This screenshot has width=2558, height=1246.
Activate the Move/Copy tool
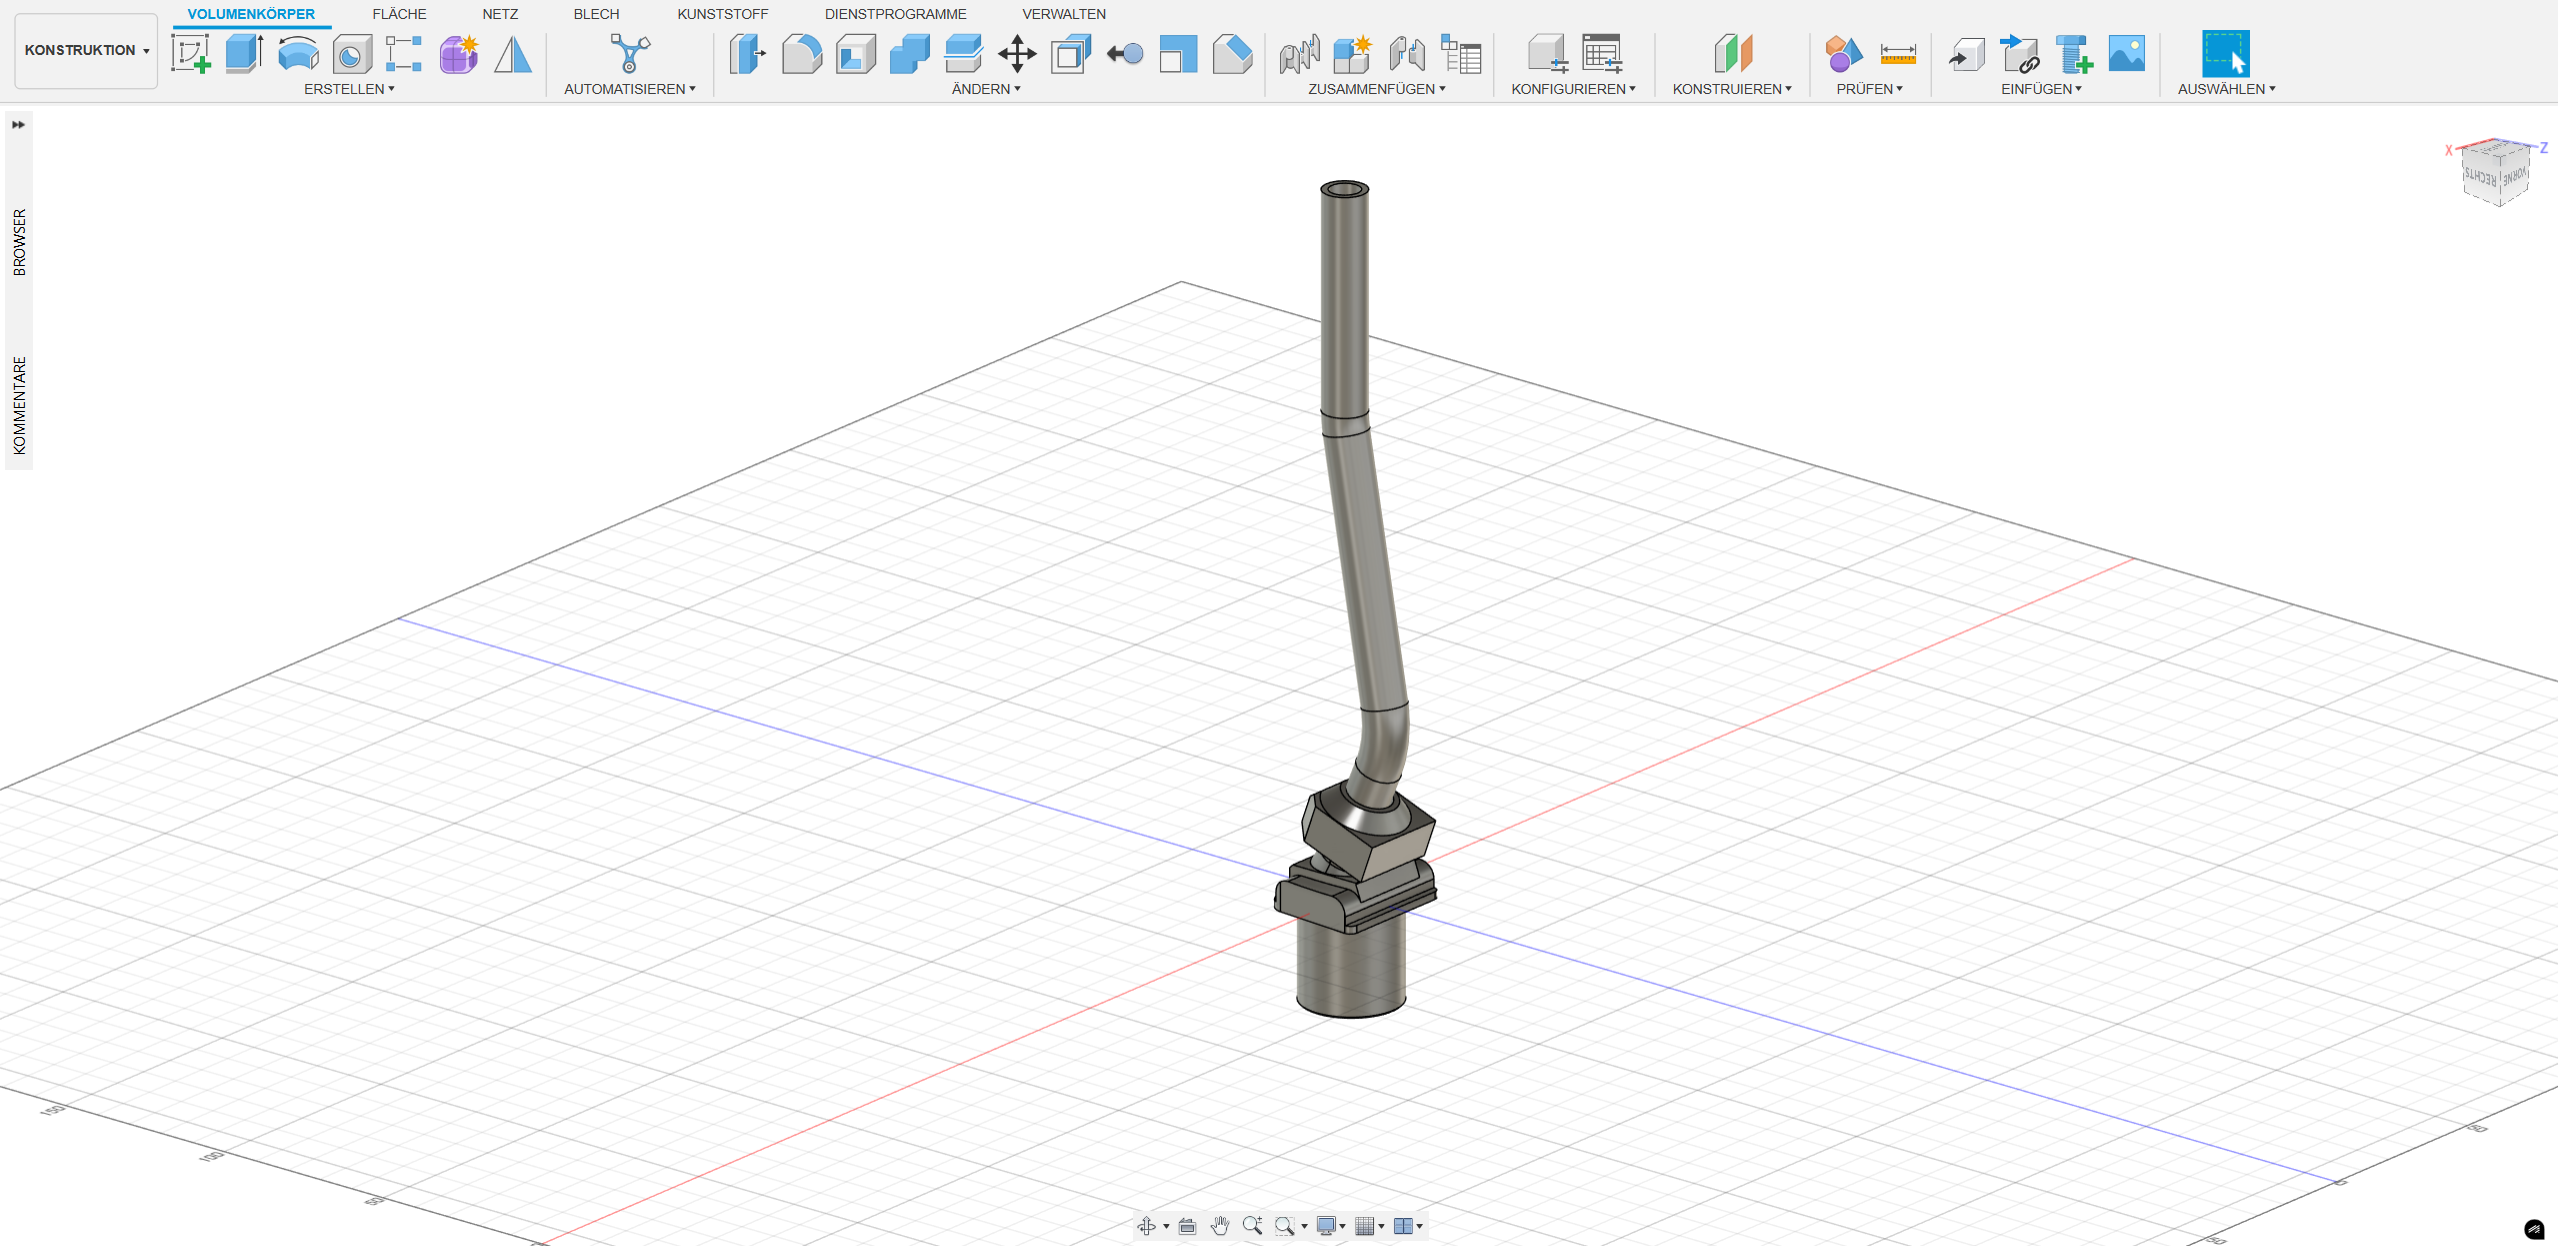pyautogui.click(x=1016, y=53)
